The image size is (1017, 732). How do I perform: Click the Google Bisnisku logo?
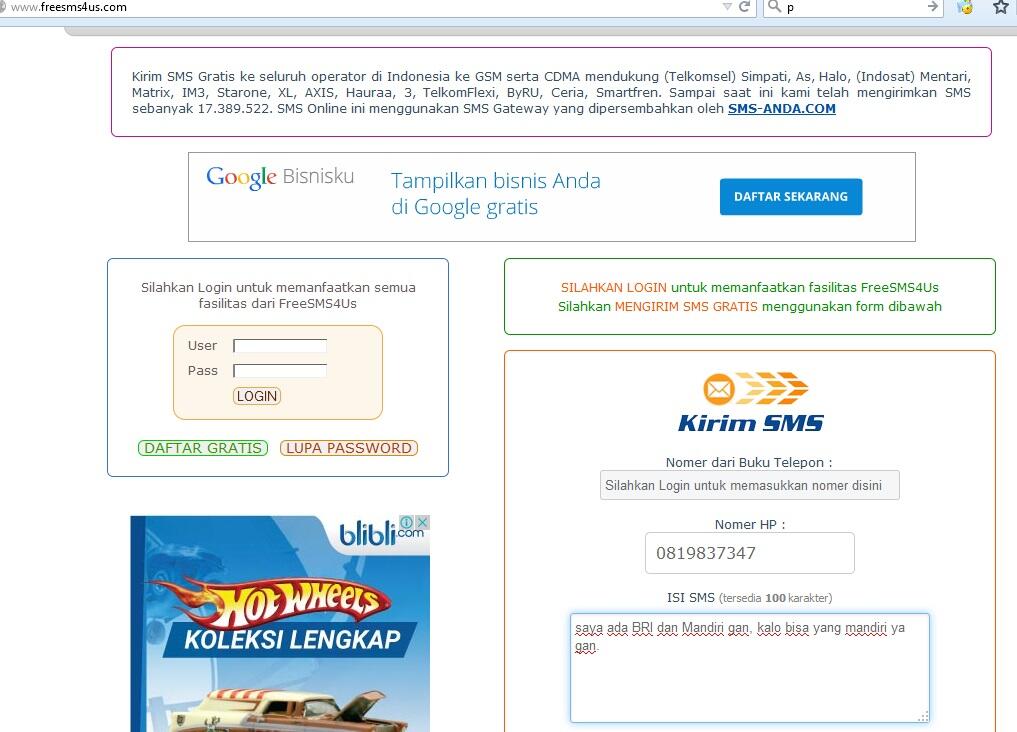point(280,177)
